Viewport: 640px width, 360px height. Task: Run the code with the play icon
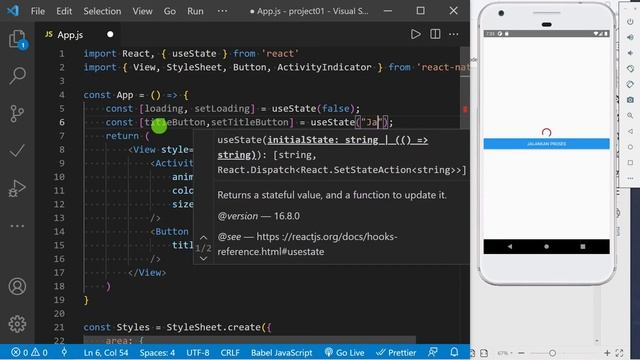coord(416,34)
